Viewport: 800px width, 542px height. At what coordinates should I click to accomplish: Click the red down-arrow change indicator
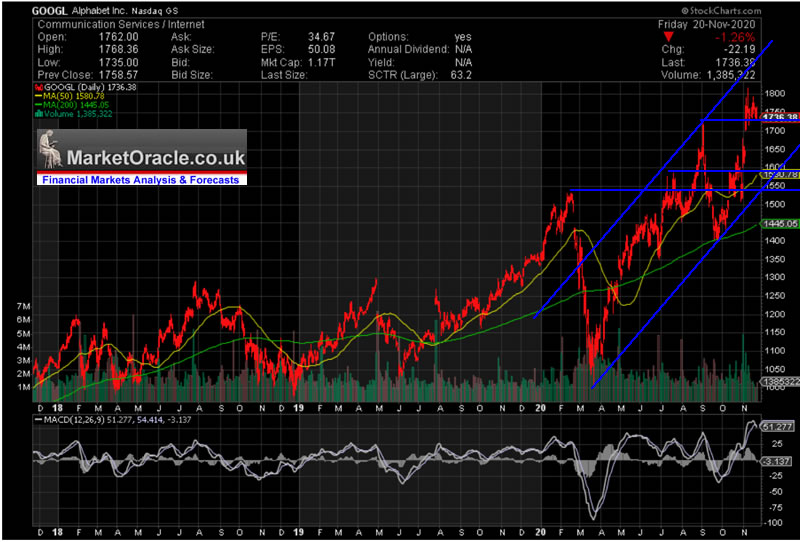668,36
